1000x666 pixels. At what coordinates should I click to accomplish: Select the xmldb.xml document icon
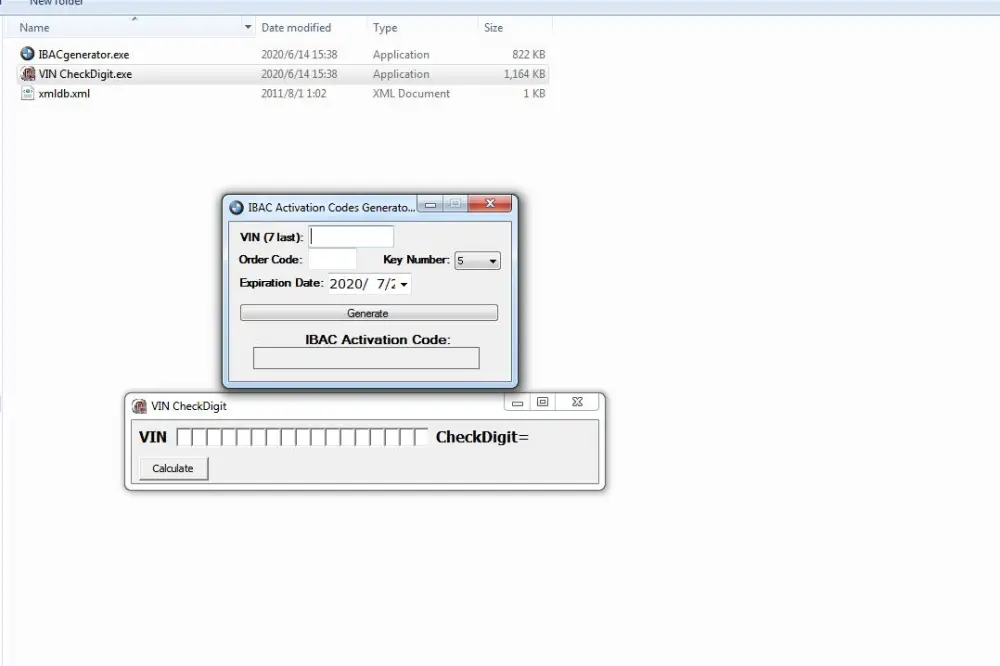[x=28, y=93]
